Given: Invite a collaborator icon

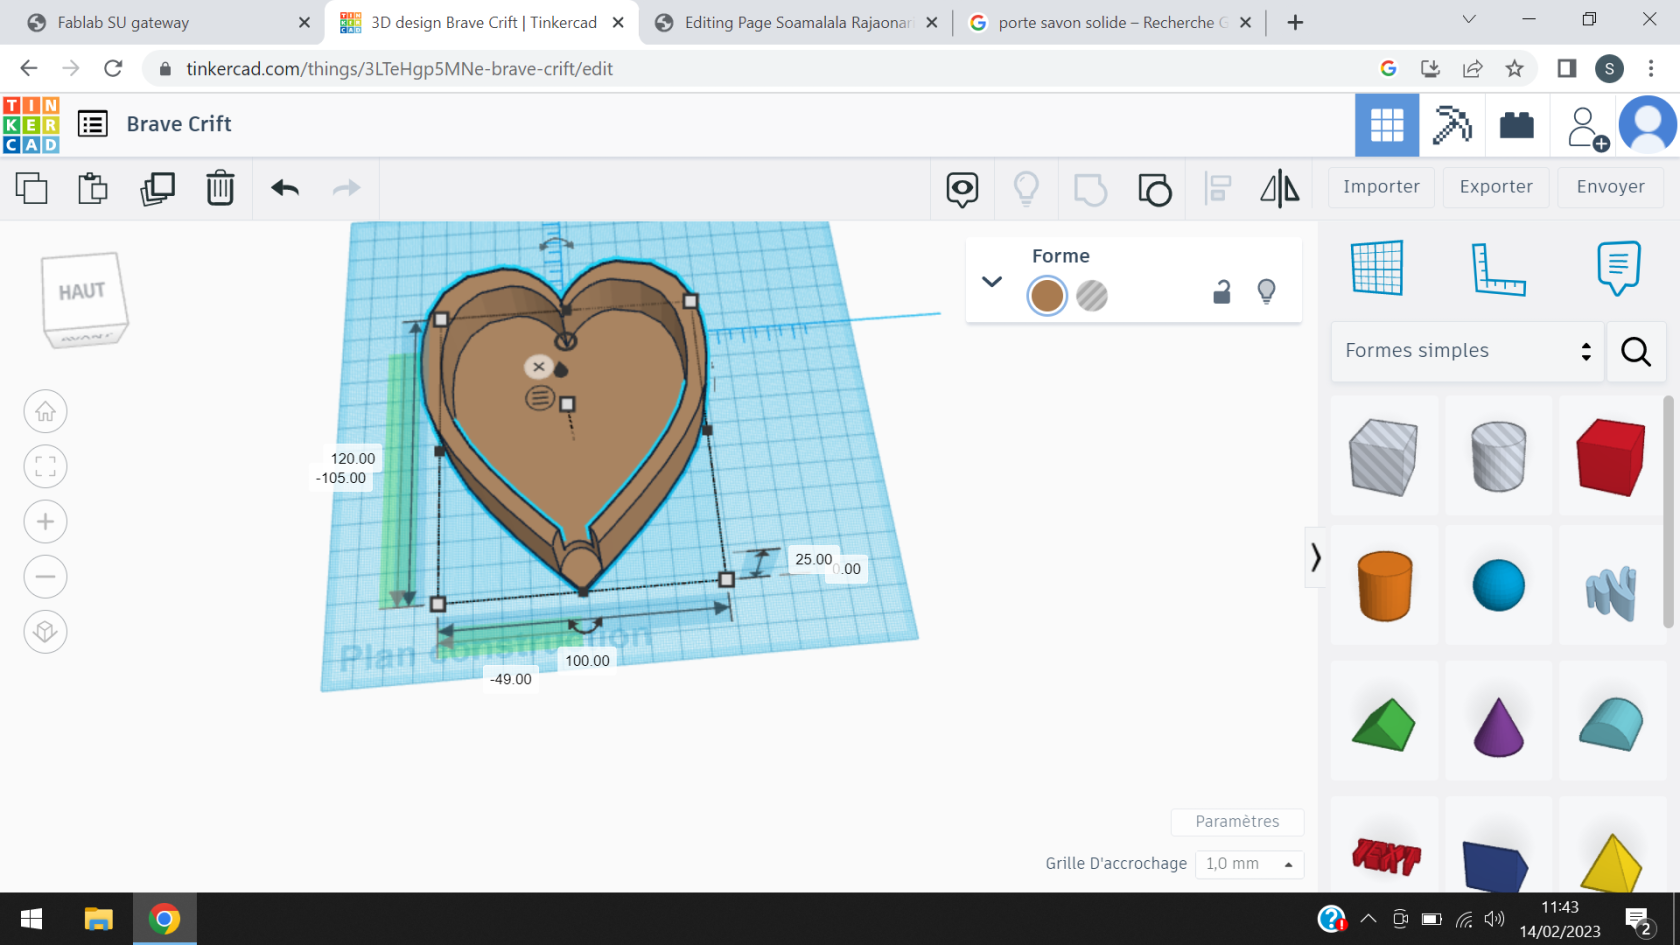Looking at the screenshot, I should pos(1586,127).
